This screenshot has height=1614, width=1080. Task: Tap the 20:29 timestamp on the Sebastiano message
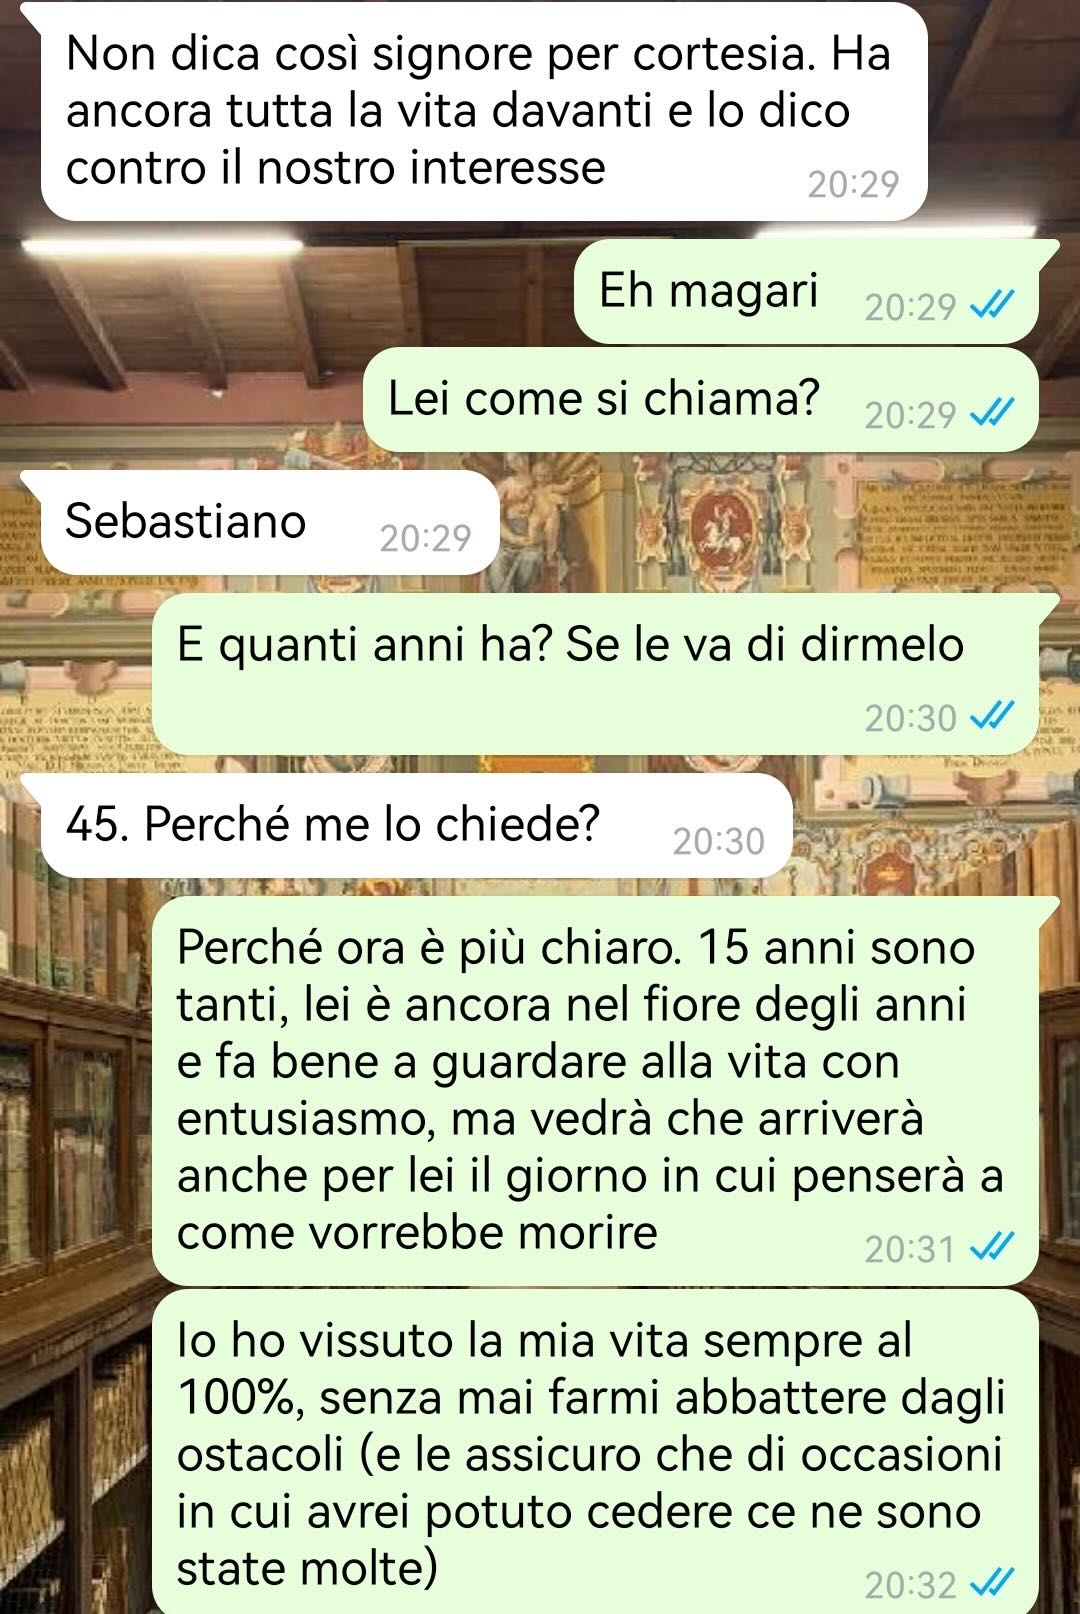425,538
